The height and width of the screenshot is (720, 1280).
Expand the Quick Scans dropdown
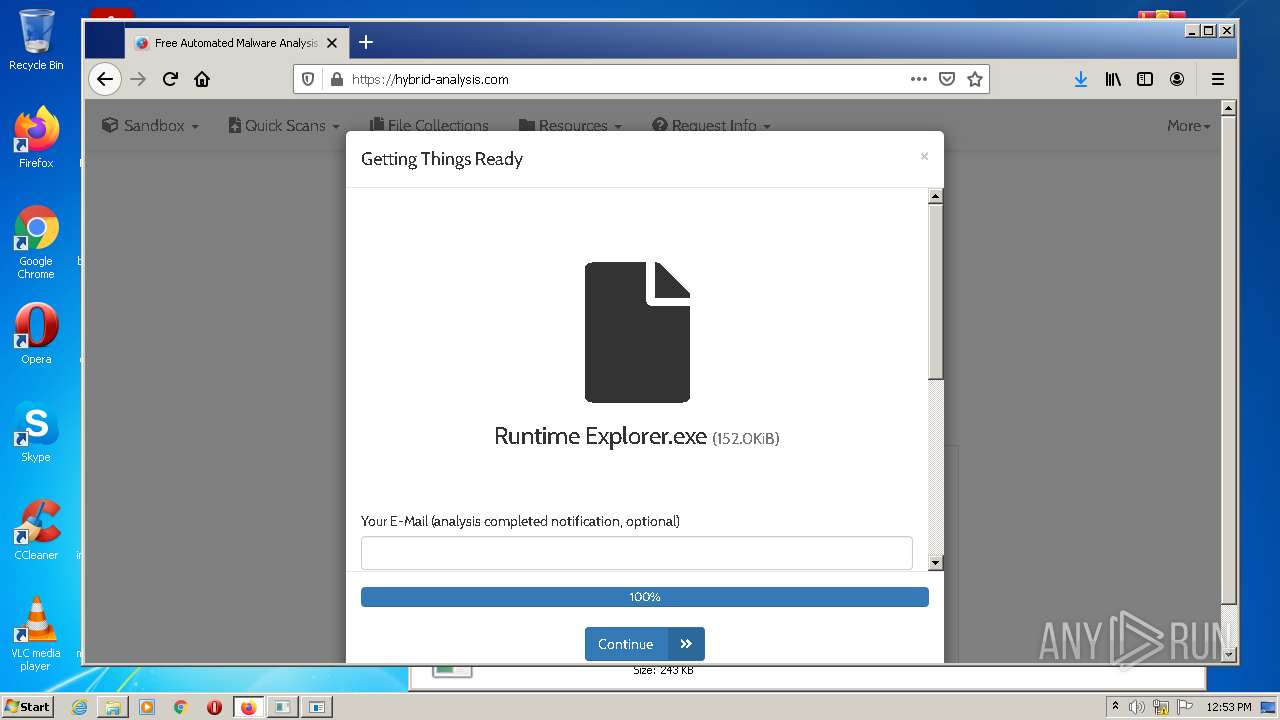click(282, 125)
